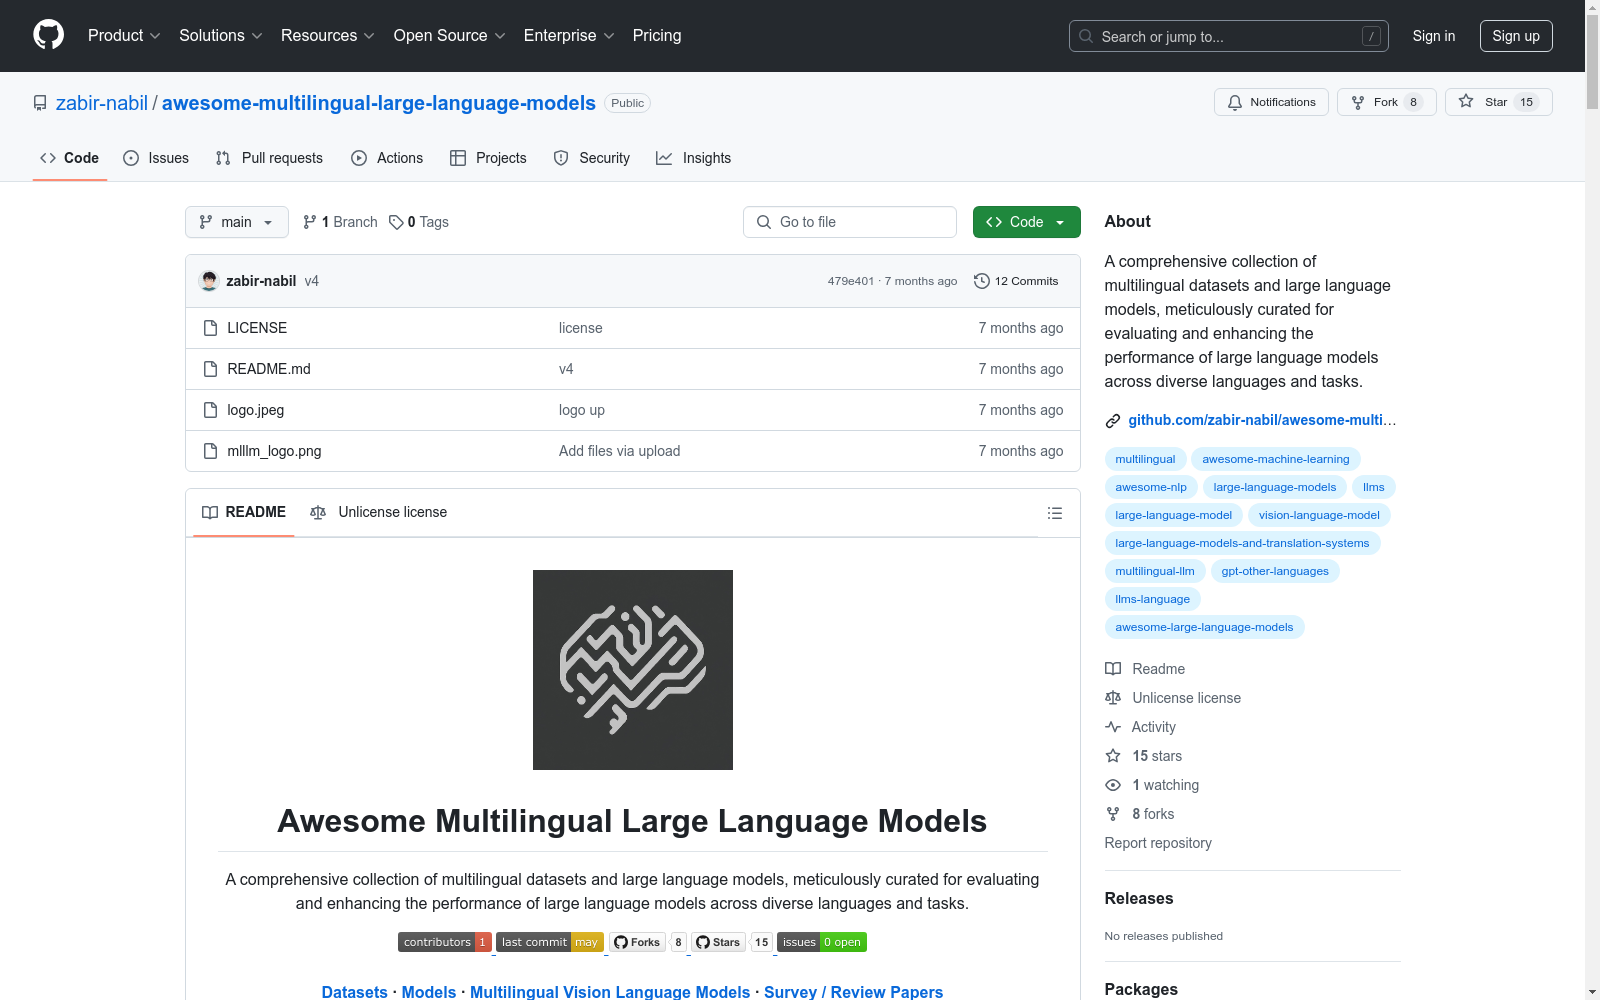1600x1000 pixels.
Task: Expand the Open Source menu
Action: 450,35
